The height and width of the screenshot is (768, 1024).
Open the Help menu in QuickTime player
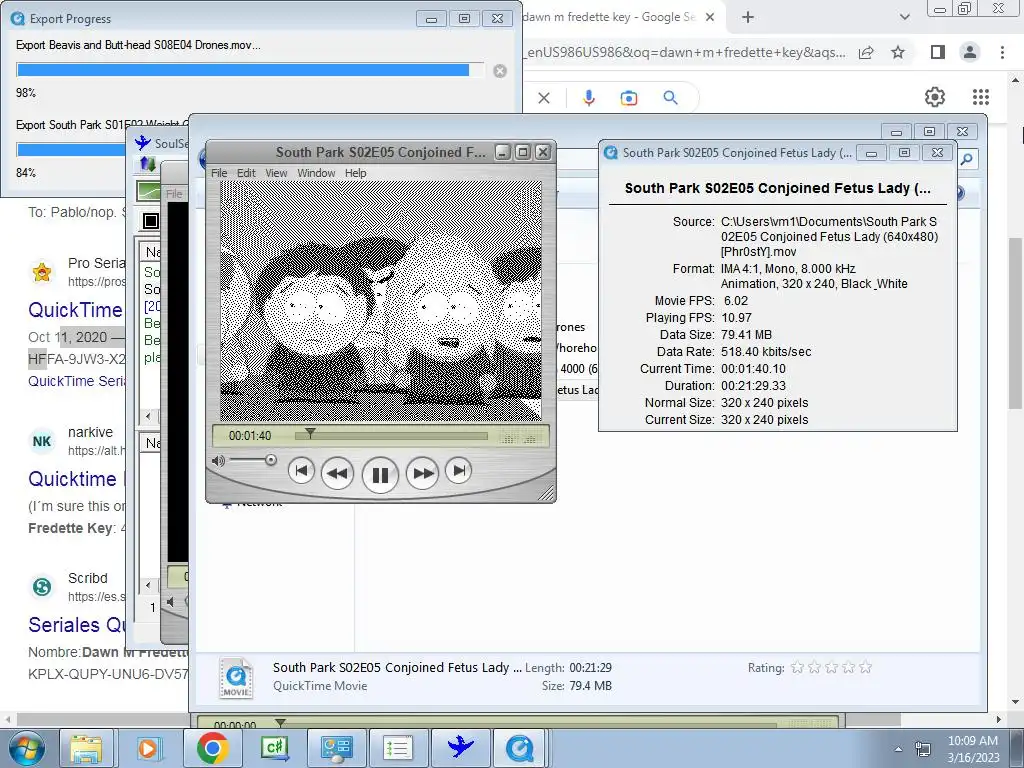tap(356, 173)
